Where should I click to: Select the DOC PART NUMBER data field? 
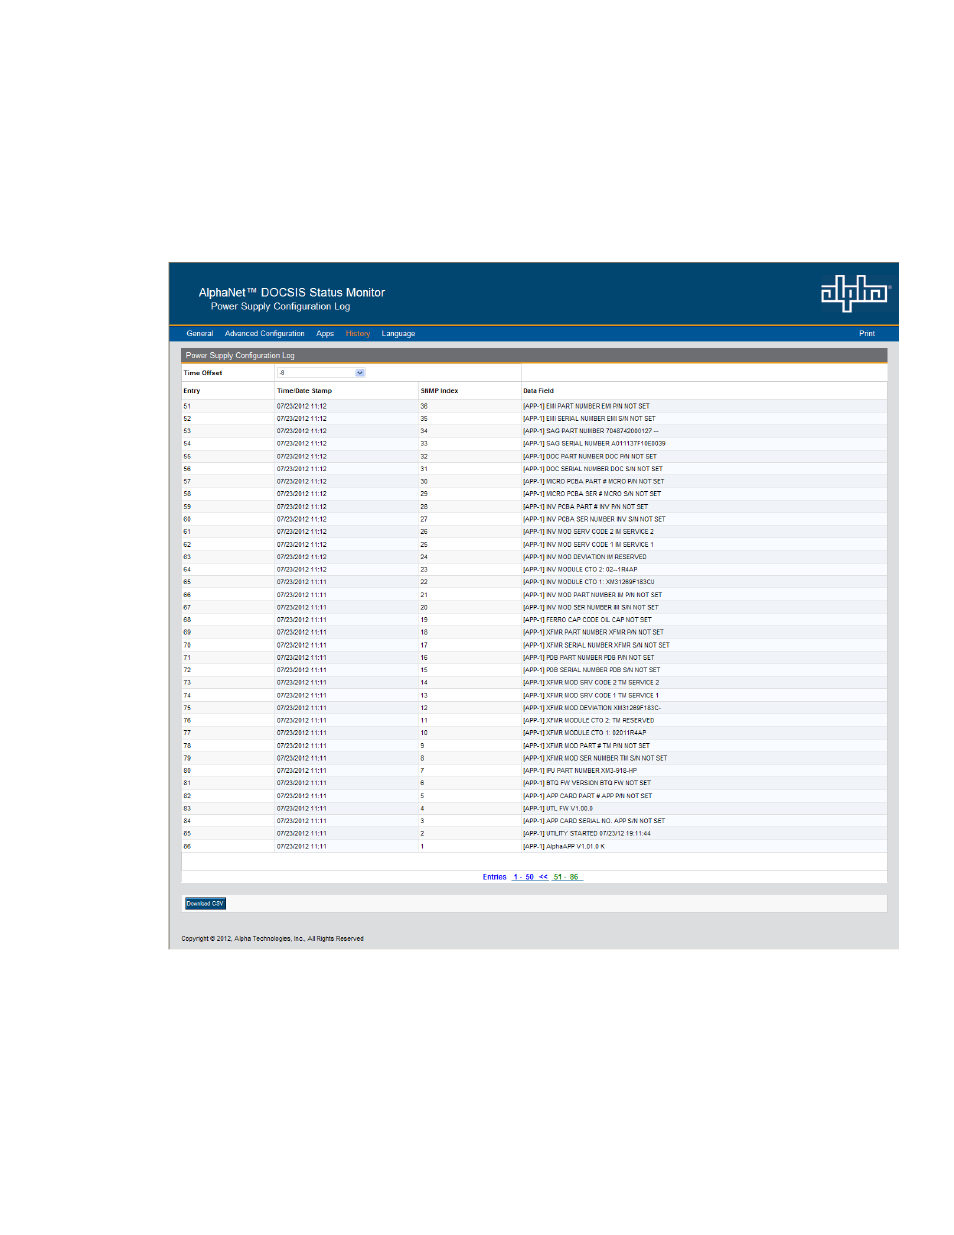pos(590,456)
